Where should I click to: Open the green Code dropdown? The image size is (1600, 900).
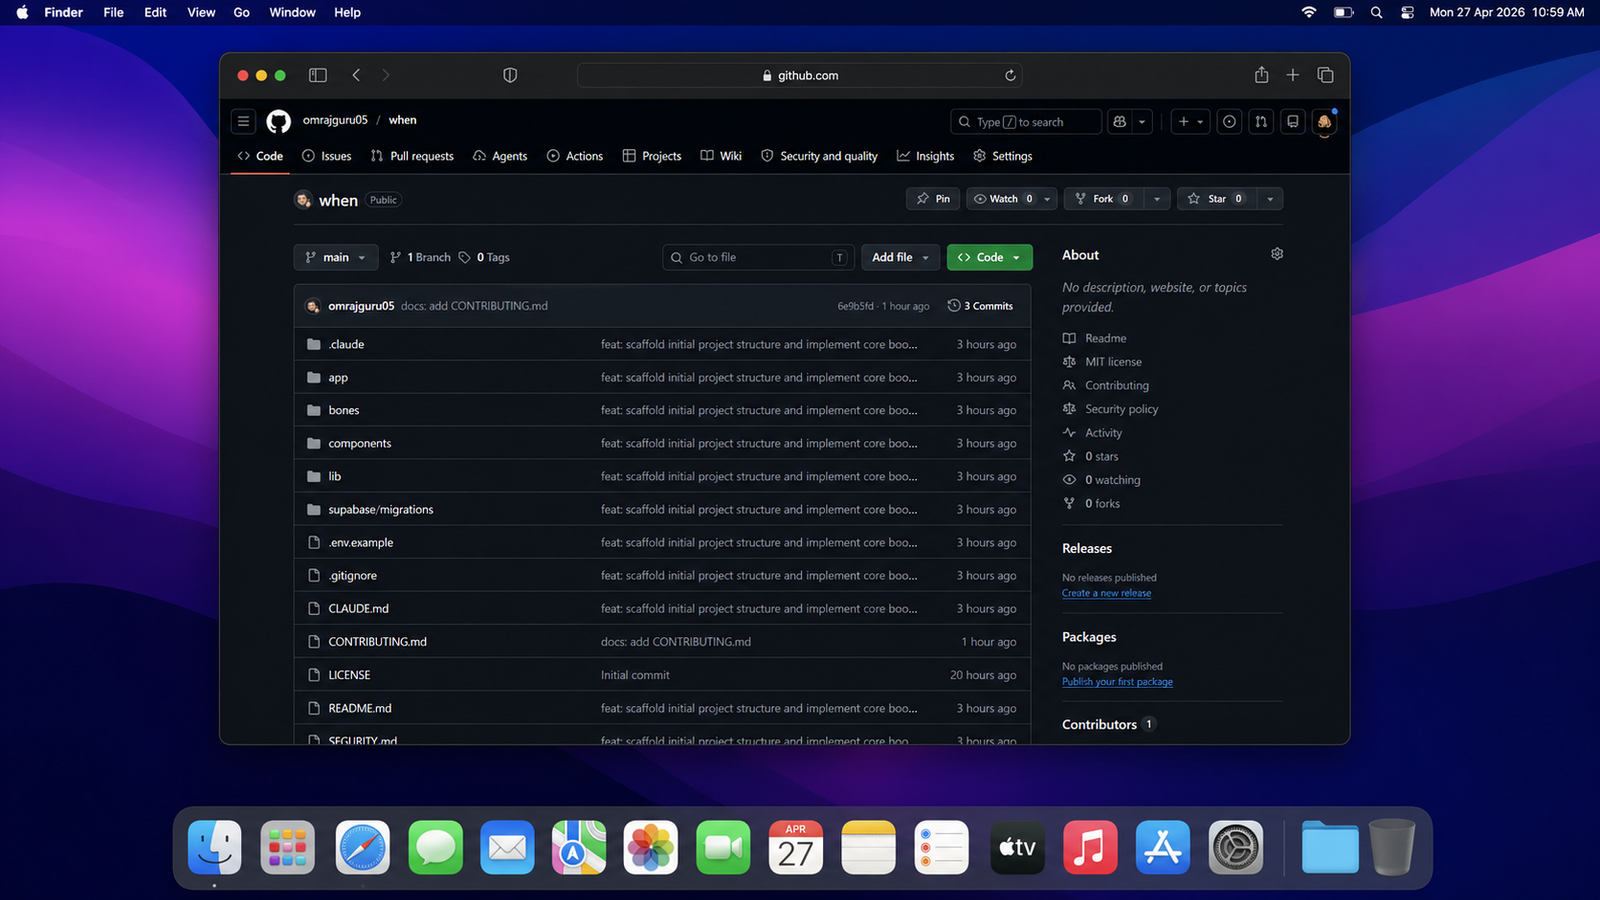(x=990, y=257)
